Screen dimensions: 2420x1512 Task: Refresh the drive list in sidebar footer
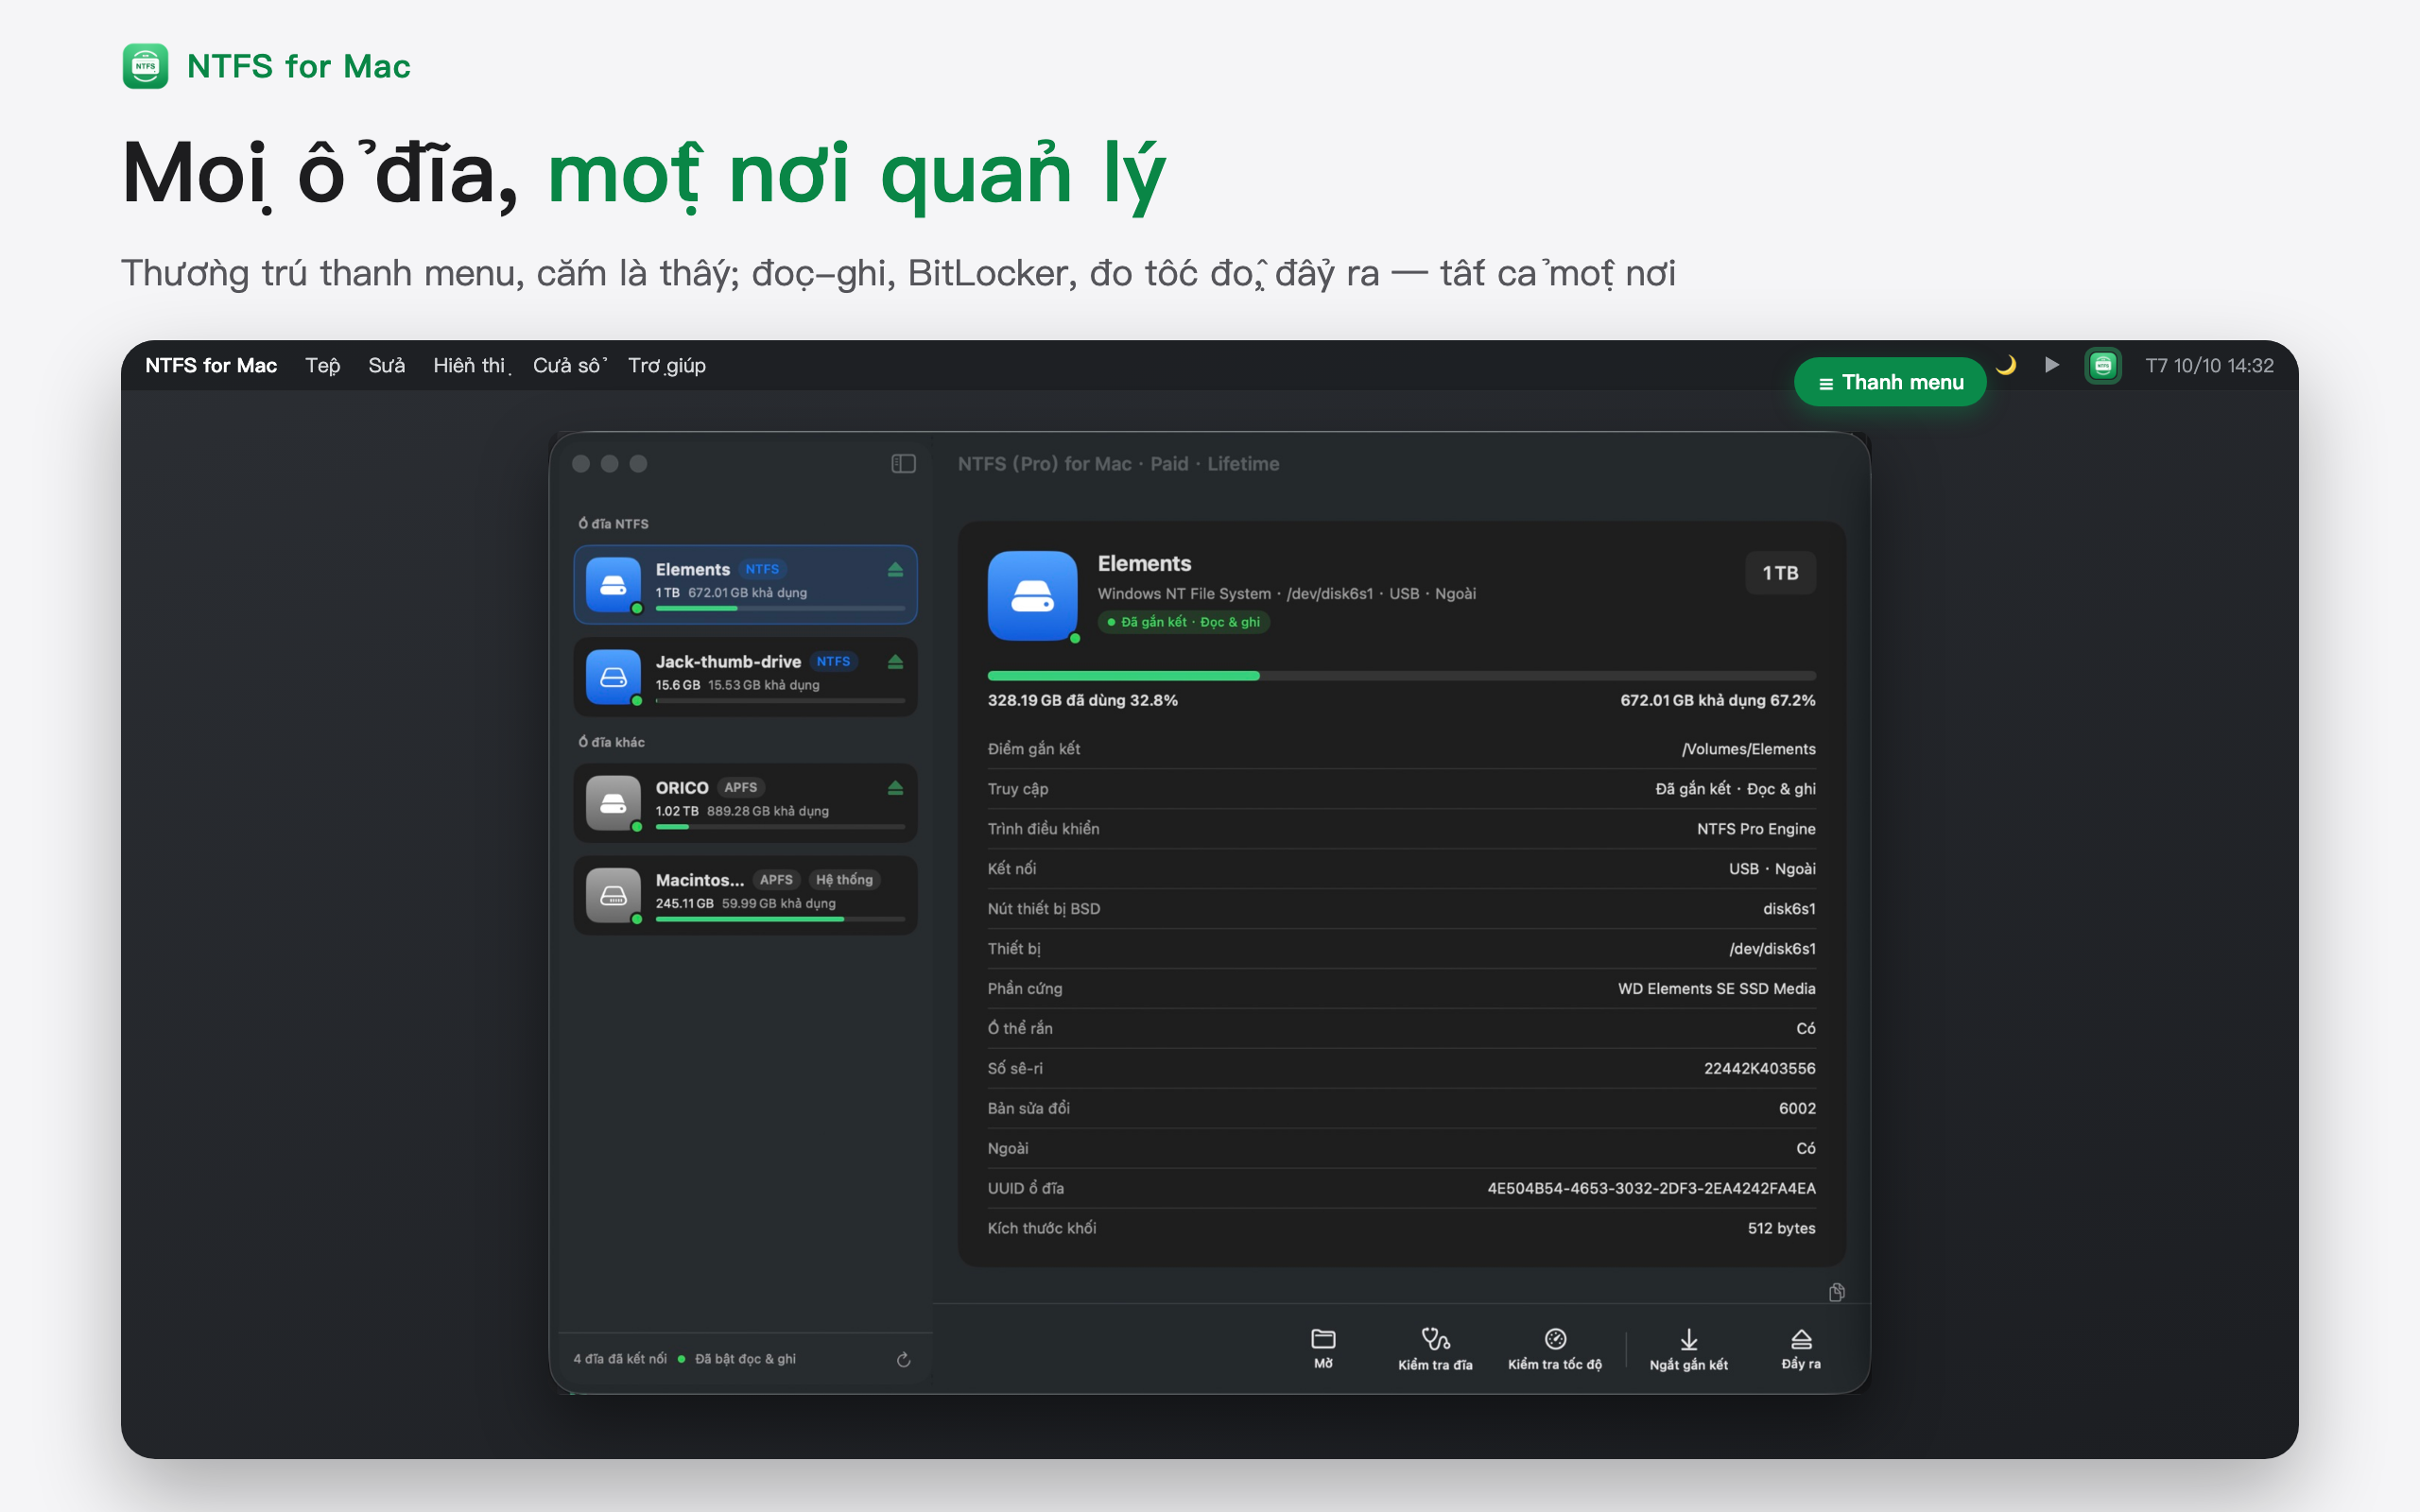pyautogui.click(x=903, y=1359)
